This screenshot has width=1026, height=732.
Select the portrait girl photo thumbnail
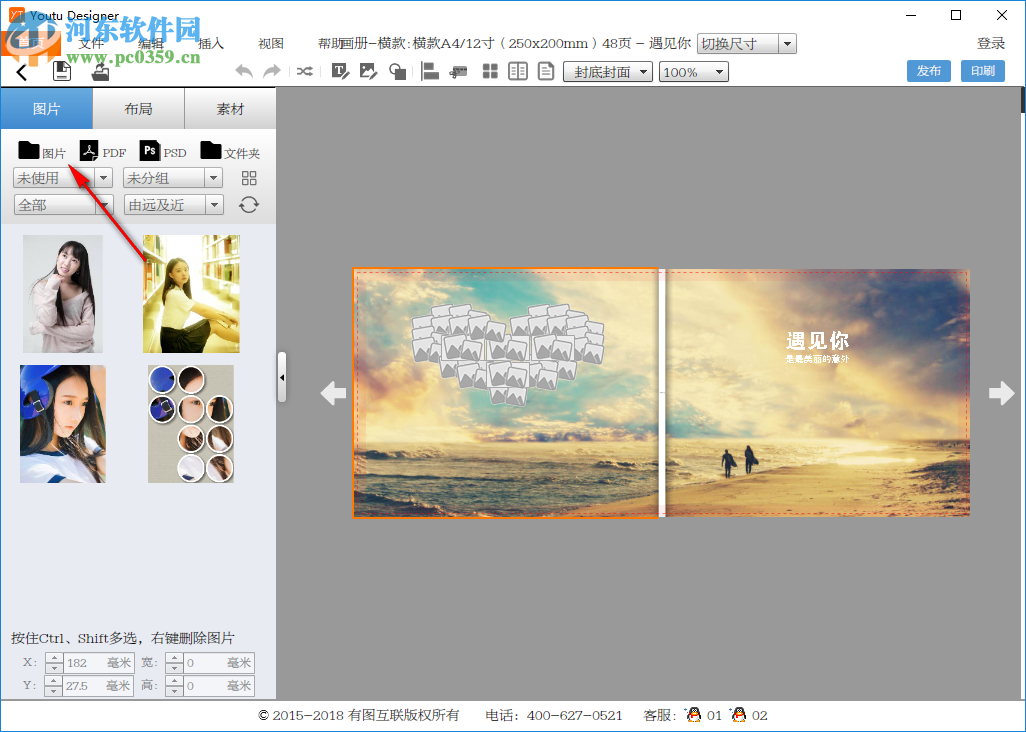[63, 293]
